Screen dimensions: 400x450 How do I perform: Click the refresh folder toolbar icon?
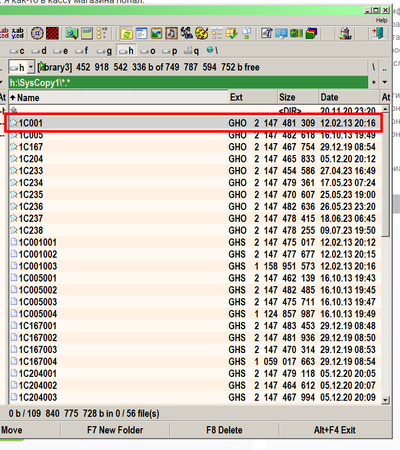pos(126,33)
